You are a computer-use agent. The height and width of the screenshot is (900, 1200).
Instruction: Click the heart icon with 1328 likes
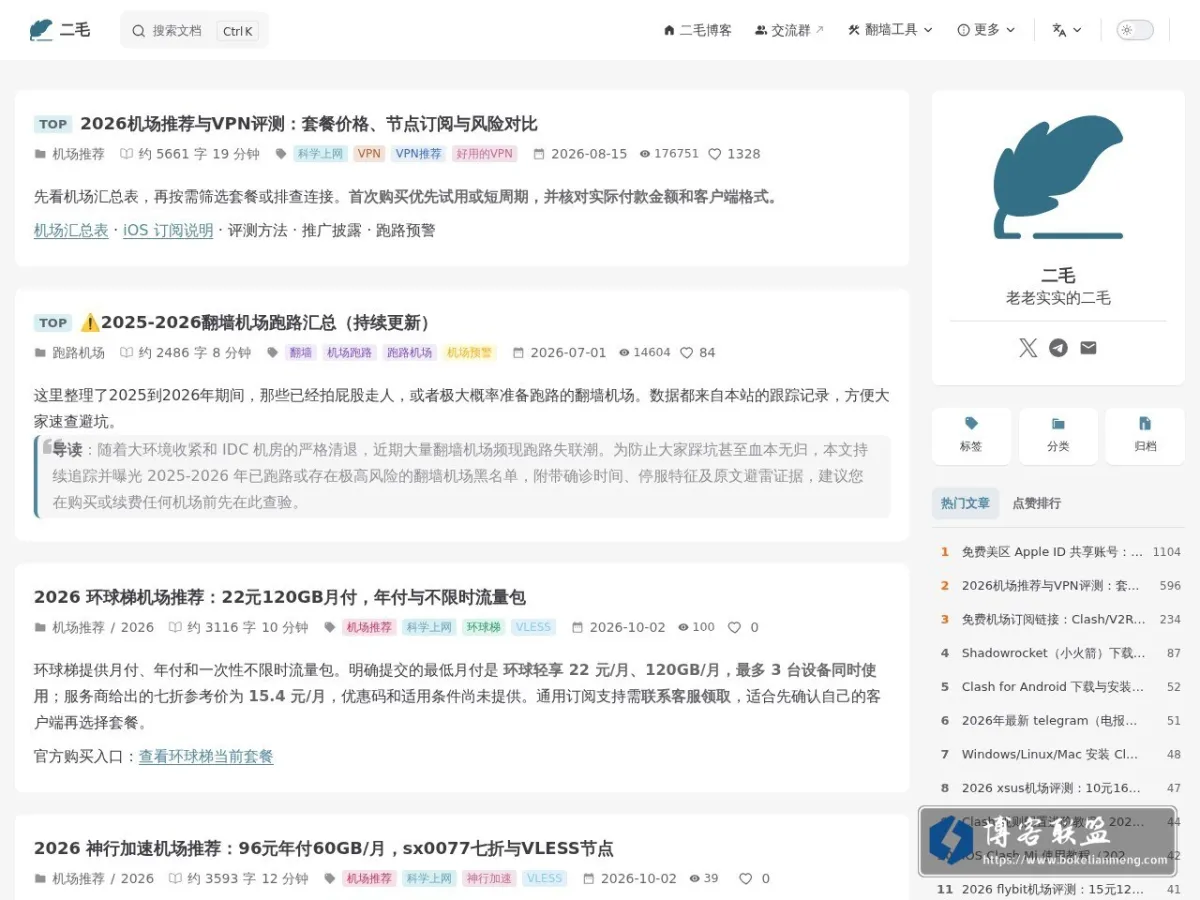[x=715, y=154]
